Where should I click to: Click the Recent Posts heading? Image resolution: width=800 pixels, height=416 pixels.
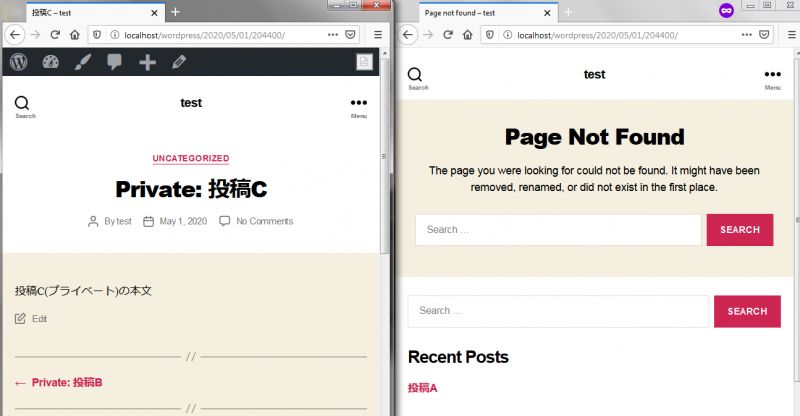(458, 357)
